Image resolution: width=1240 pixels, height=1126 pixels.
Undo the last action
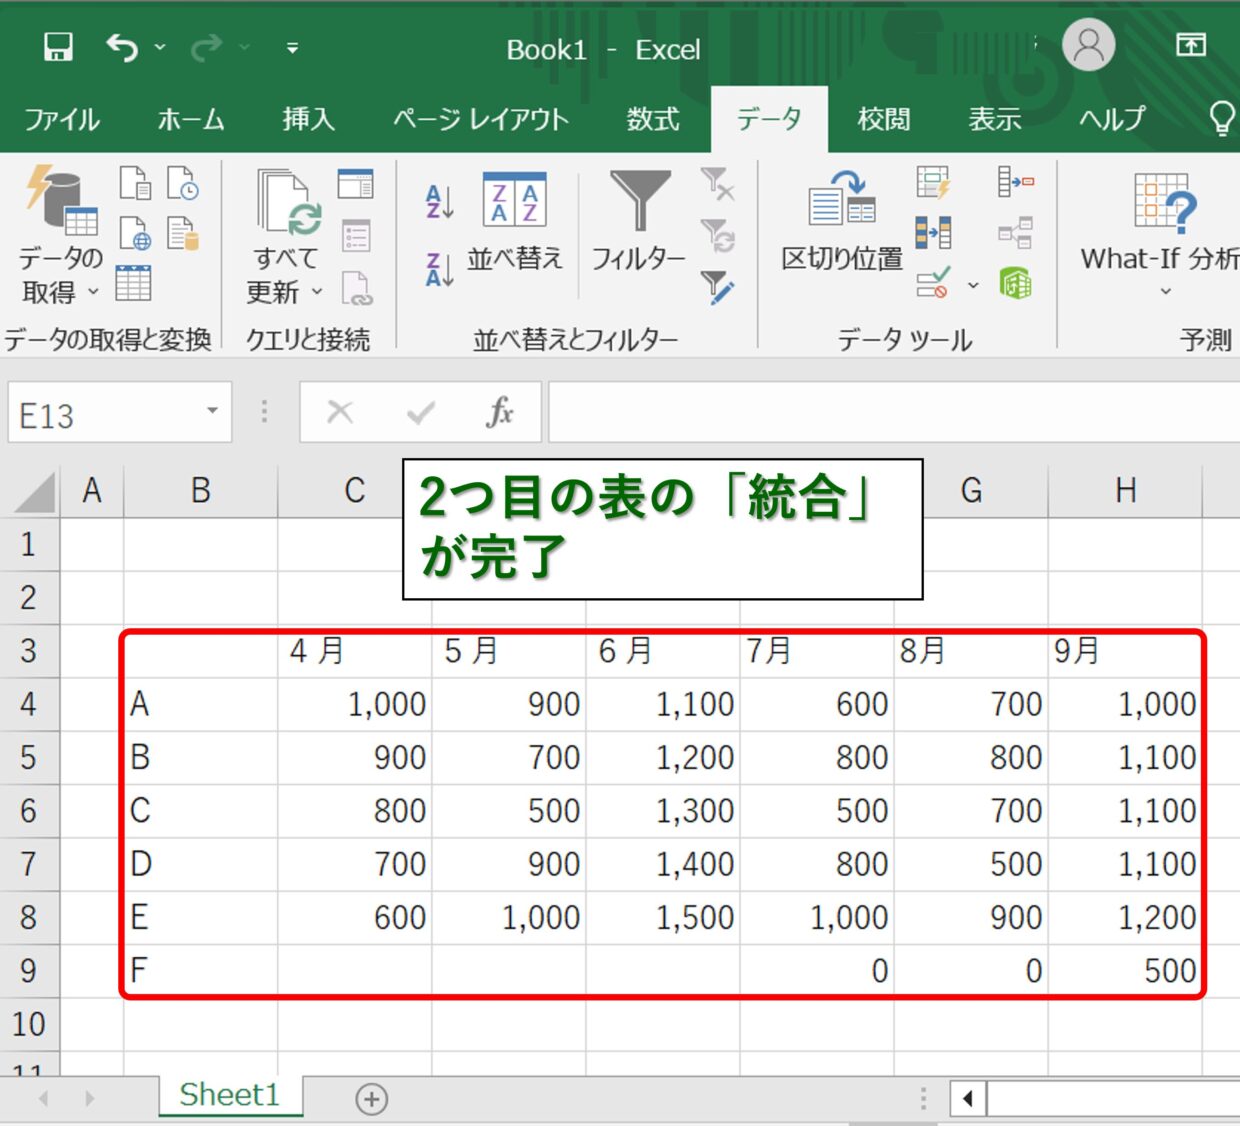tap(122, 47)
